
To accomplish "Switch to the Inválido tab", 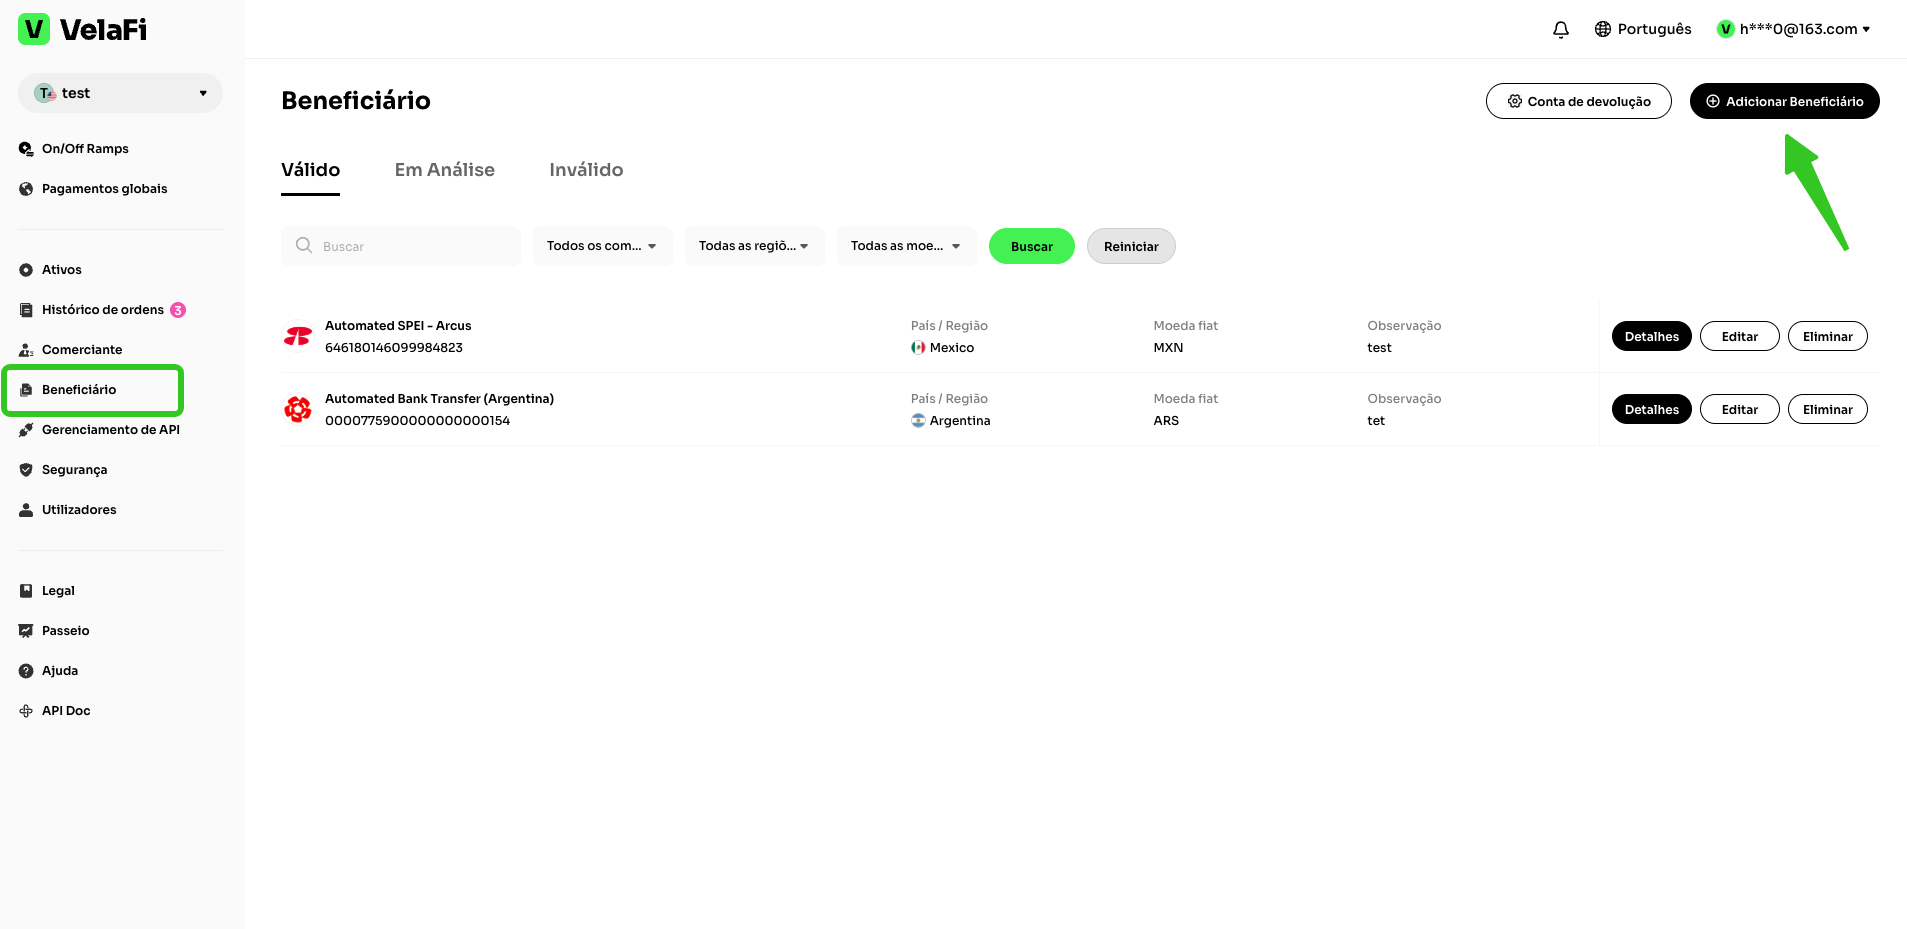I will [x=586, y=170].
